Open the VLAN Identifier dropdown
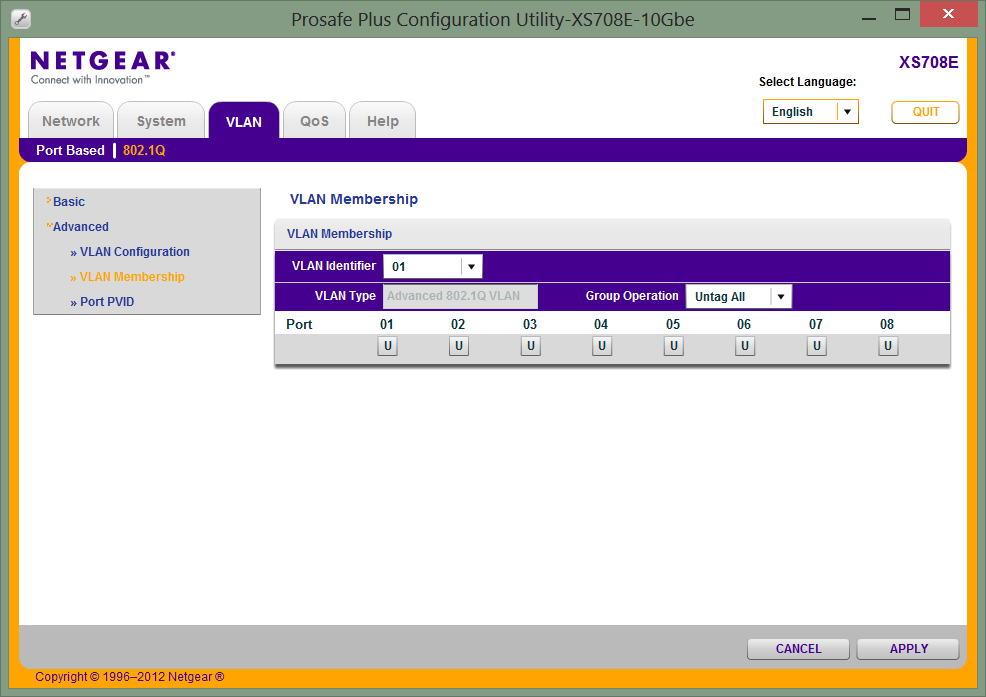The height and width of the screenshot is (697, 986). coord(433,267)
